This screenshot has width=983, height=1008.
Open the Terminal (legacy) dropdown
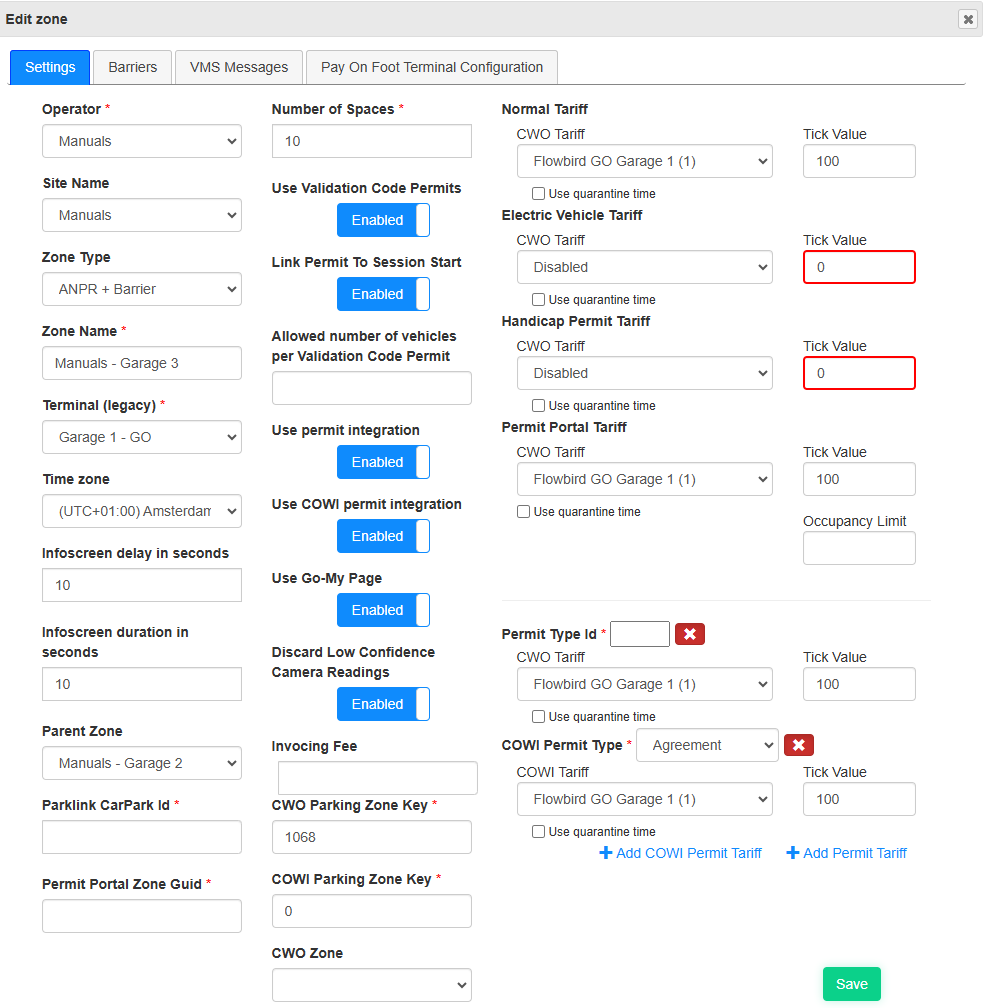coord(142,437)
